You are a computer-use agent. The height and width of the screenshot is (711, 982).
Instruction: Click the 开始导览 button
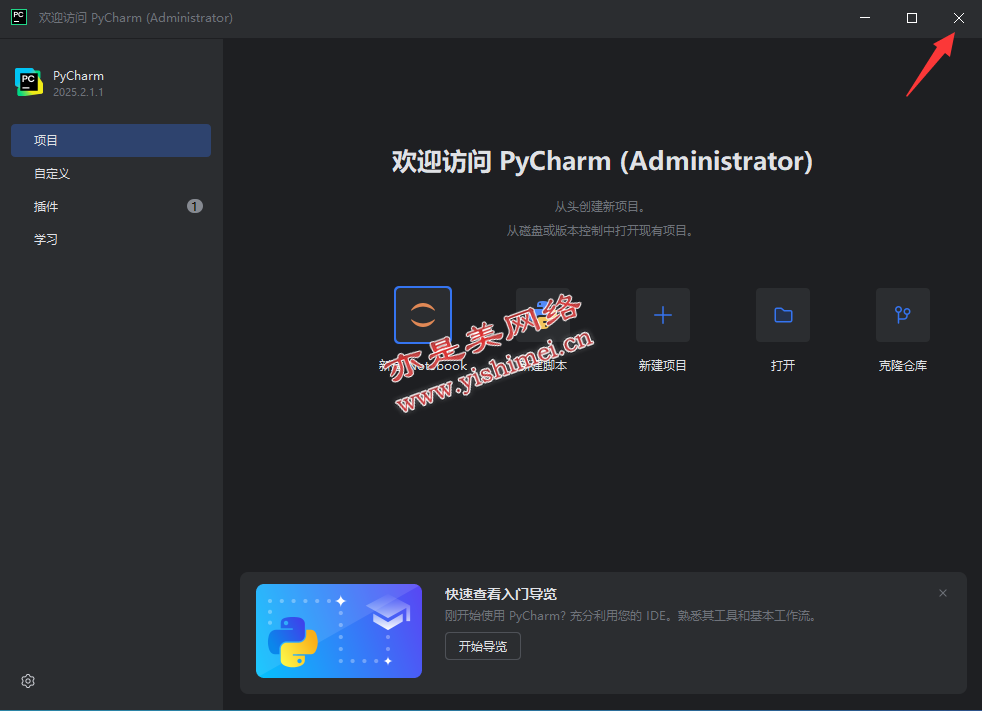483,646
